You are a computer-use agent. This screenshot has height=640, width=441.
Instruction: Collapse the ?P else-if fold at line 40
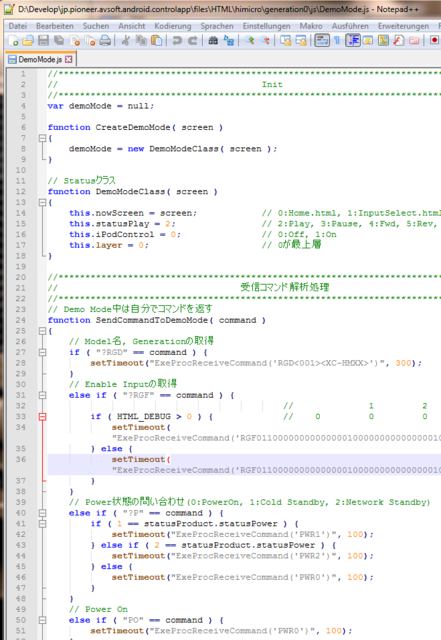click(42, 513)
